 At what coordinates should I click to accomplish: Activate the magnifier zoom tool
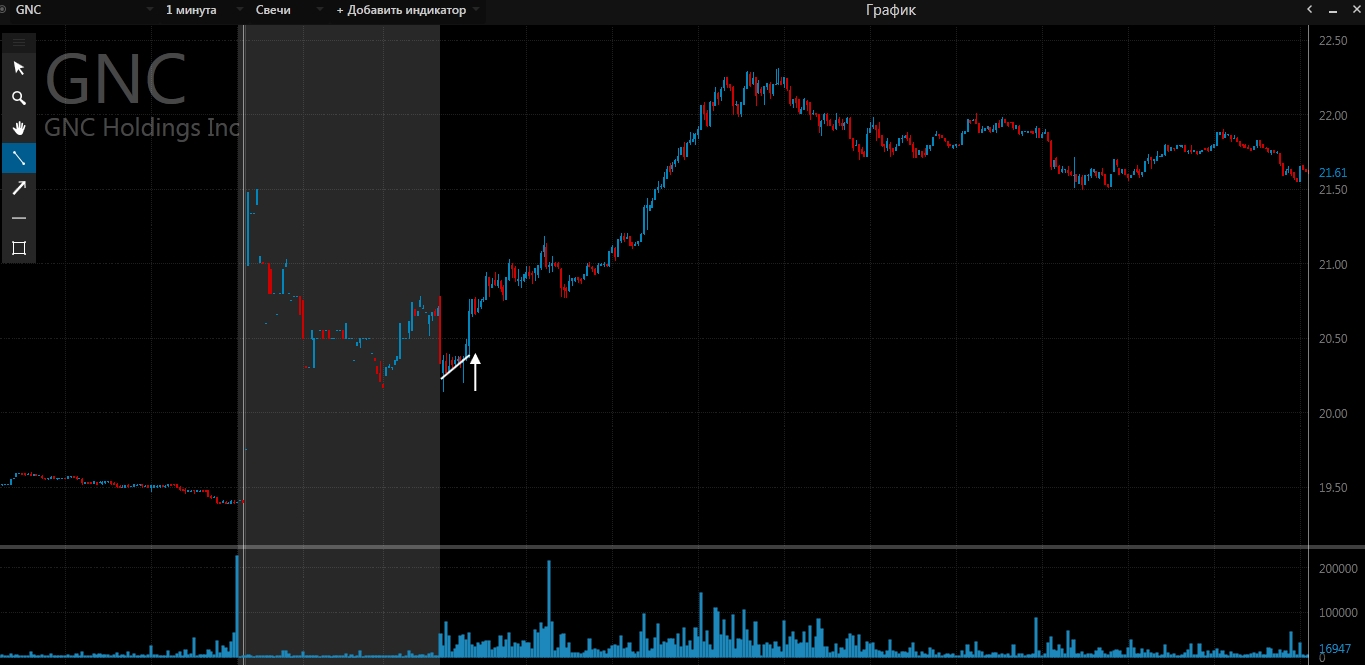pyautogui.click(x=18, y=98)
